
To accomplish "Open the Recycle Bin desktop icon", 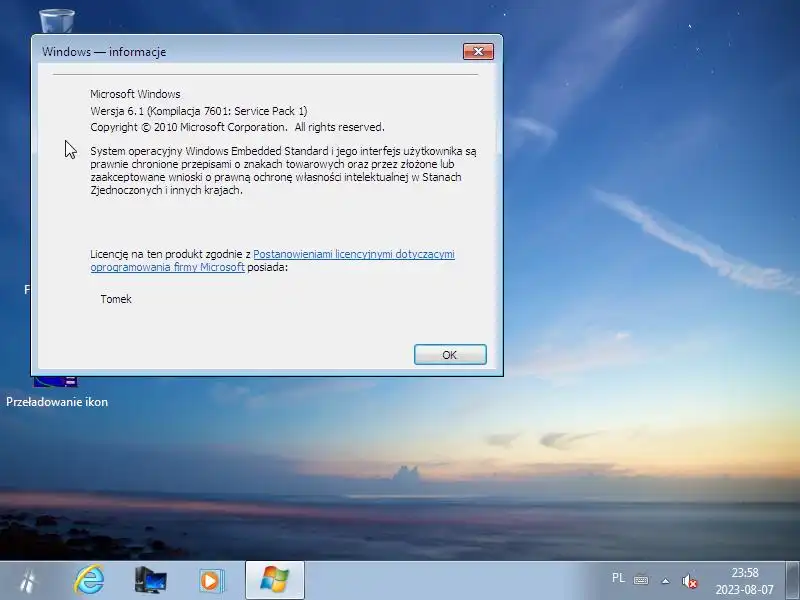I will point(57,20).
